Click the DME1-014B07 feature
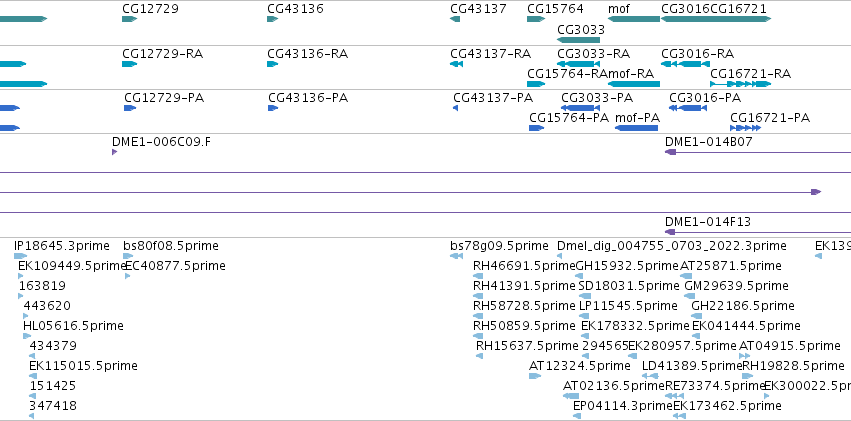851x421 pixels. [x=758, y=152]
